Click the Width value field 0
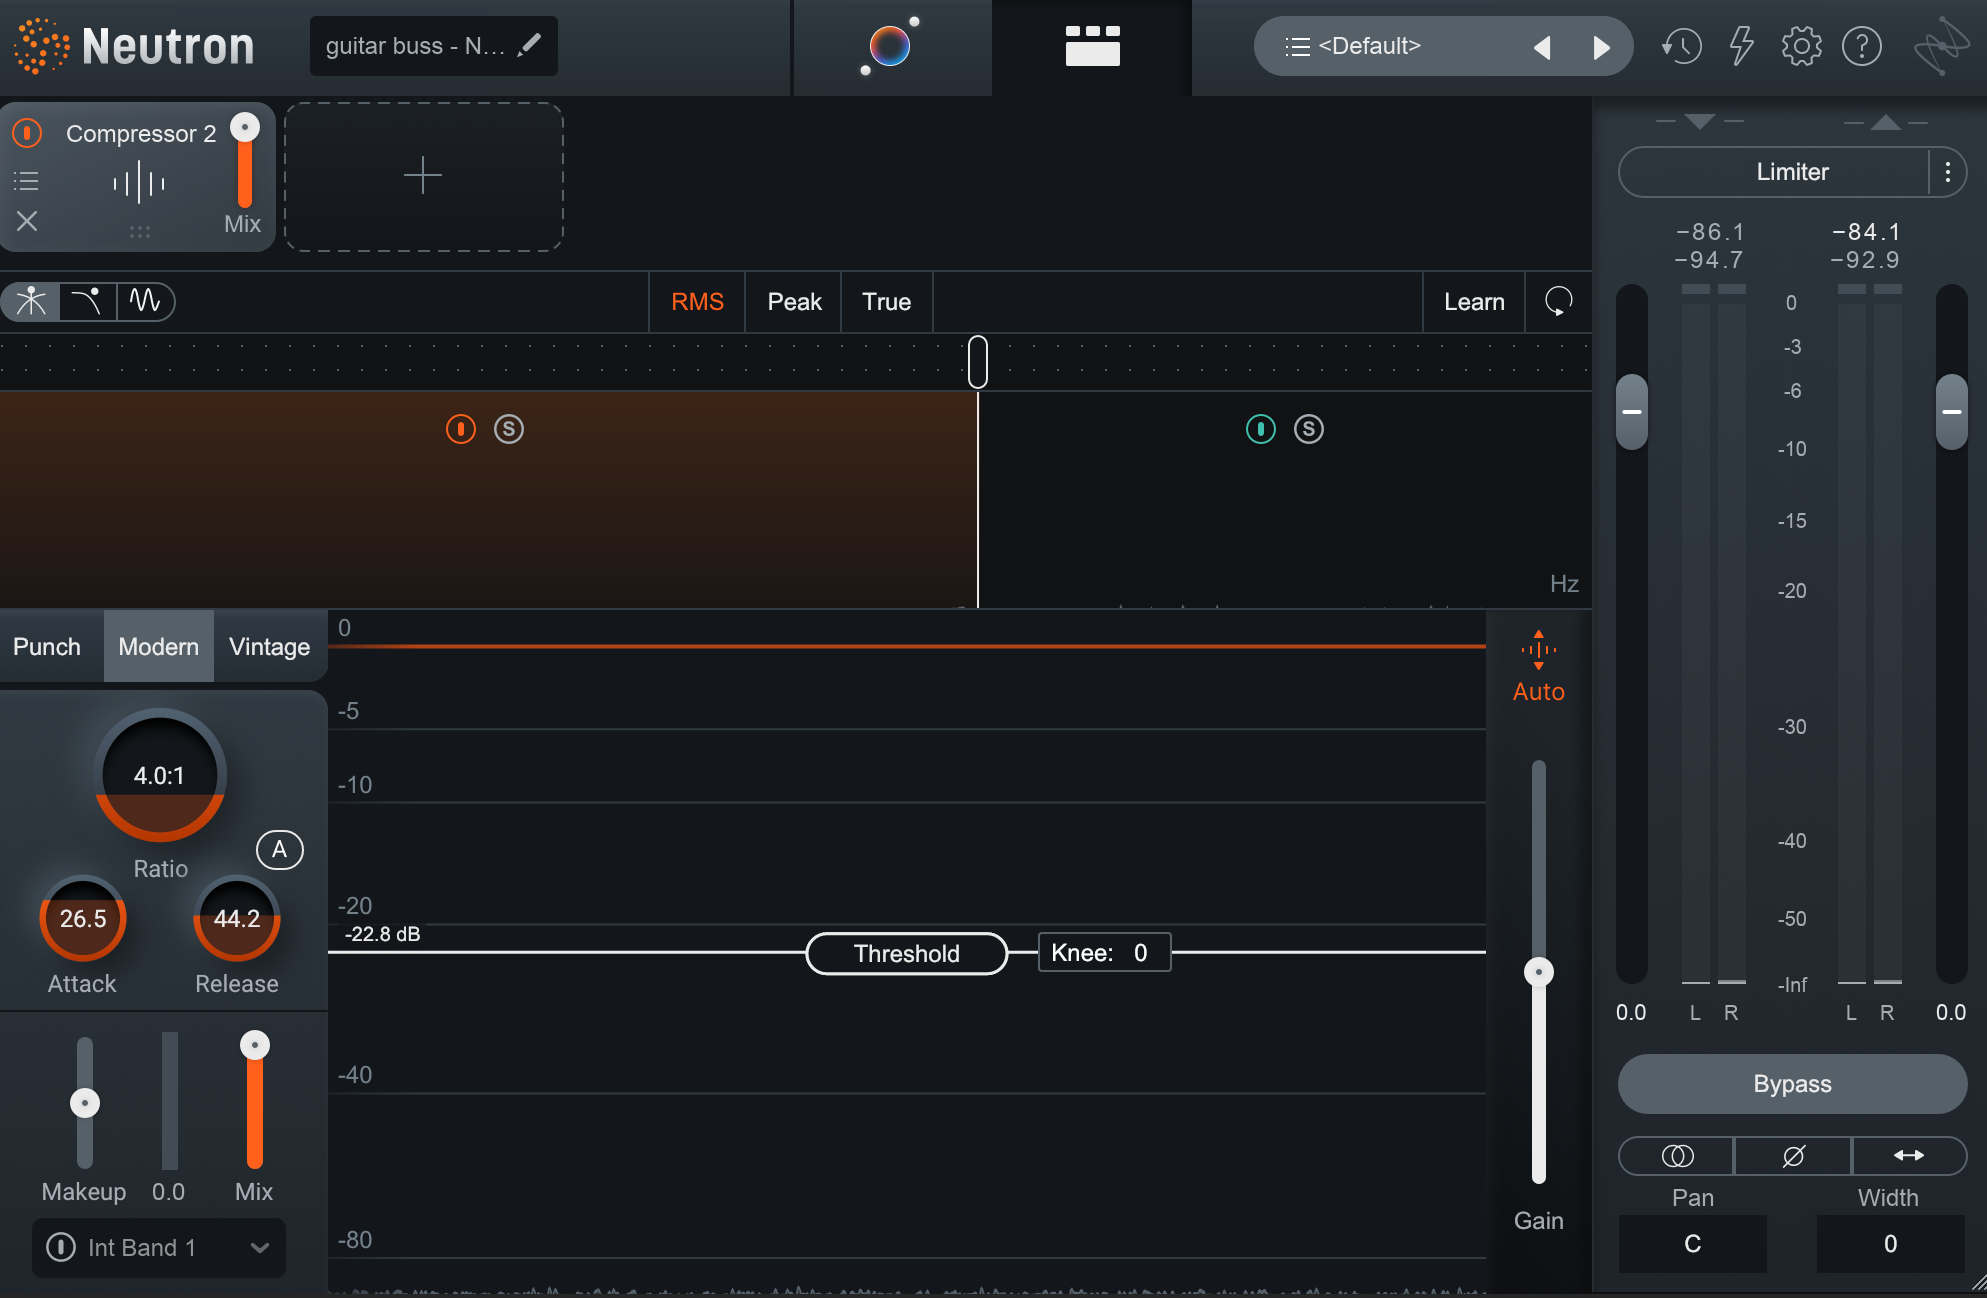 [1891, 1244]
